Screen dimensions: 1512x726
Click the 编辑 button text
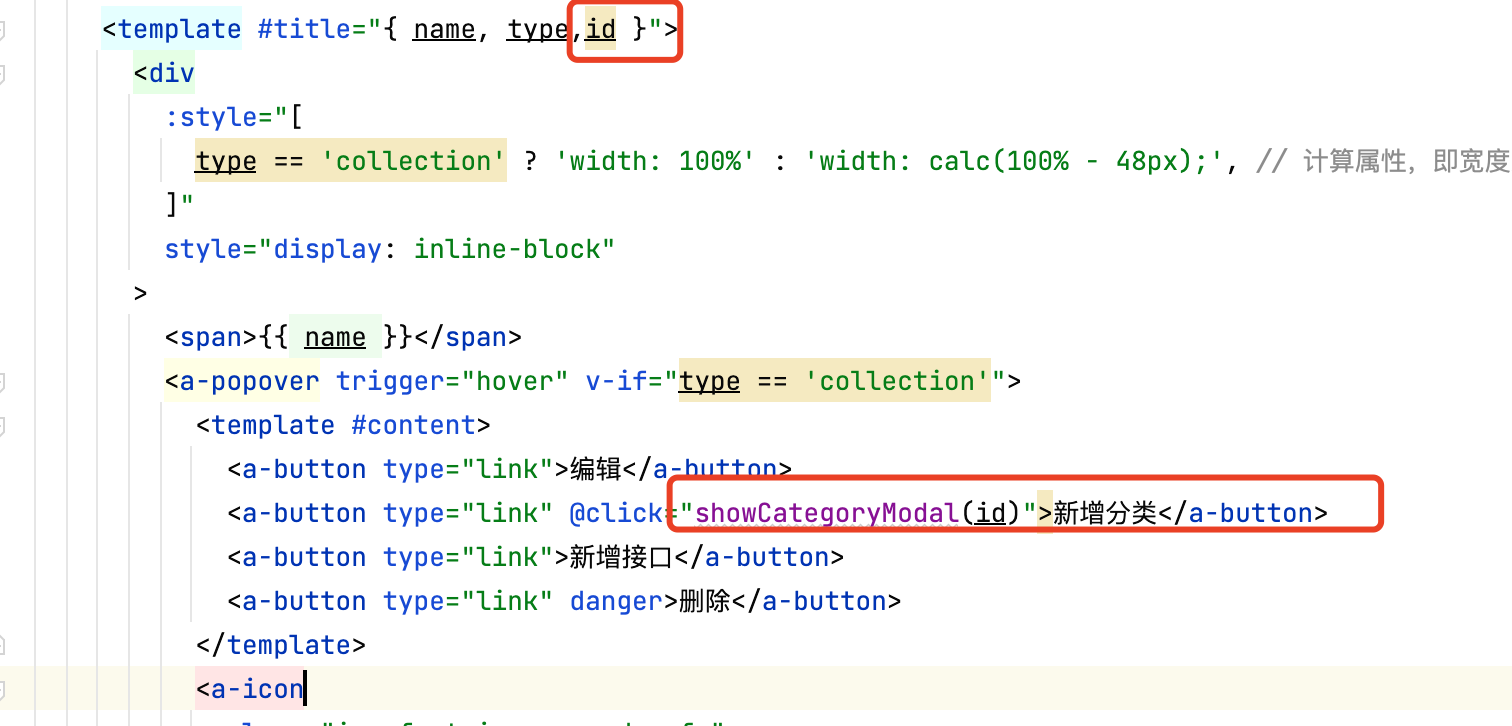coord(595,470)
